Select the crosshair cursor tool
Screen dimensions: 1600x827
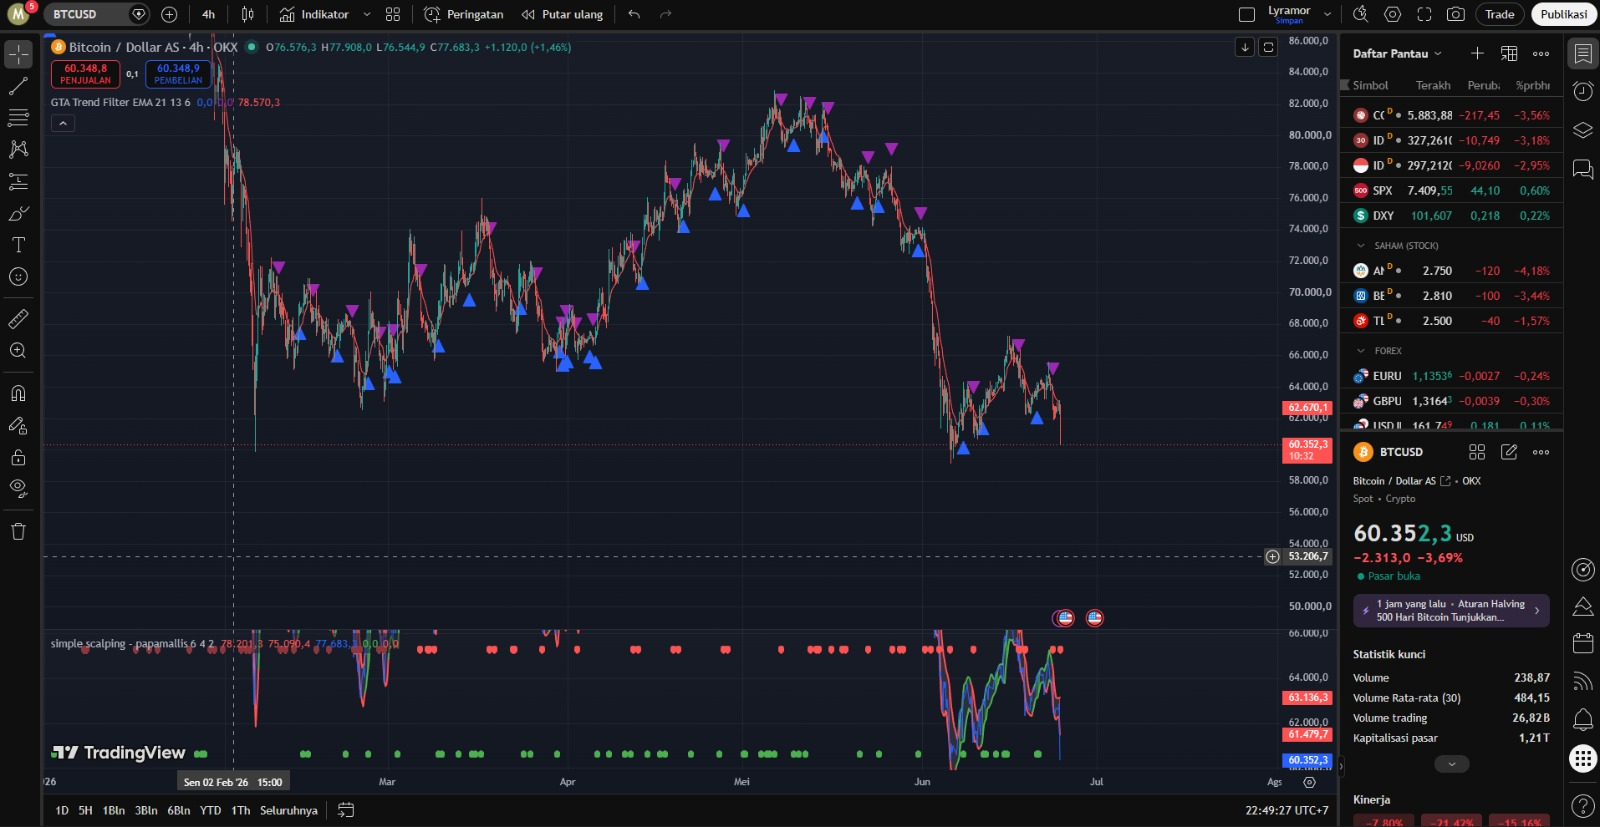coord(18,54)
